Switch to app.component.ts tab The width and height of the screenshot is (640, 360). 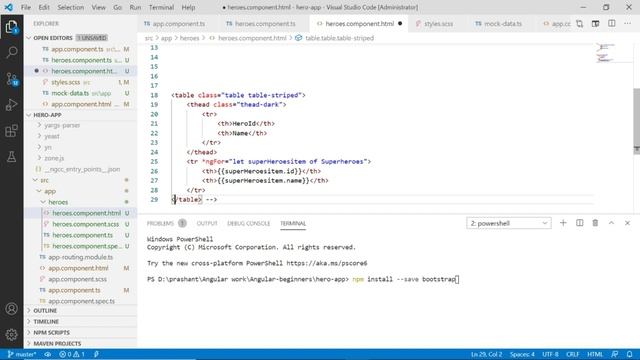click(x=178, y=24)
